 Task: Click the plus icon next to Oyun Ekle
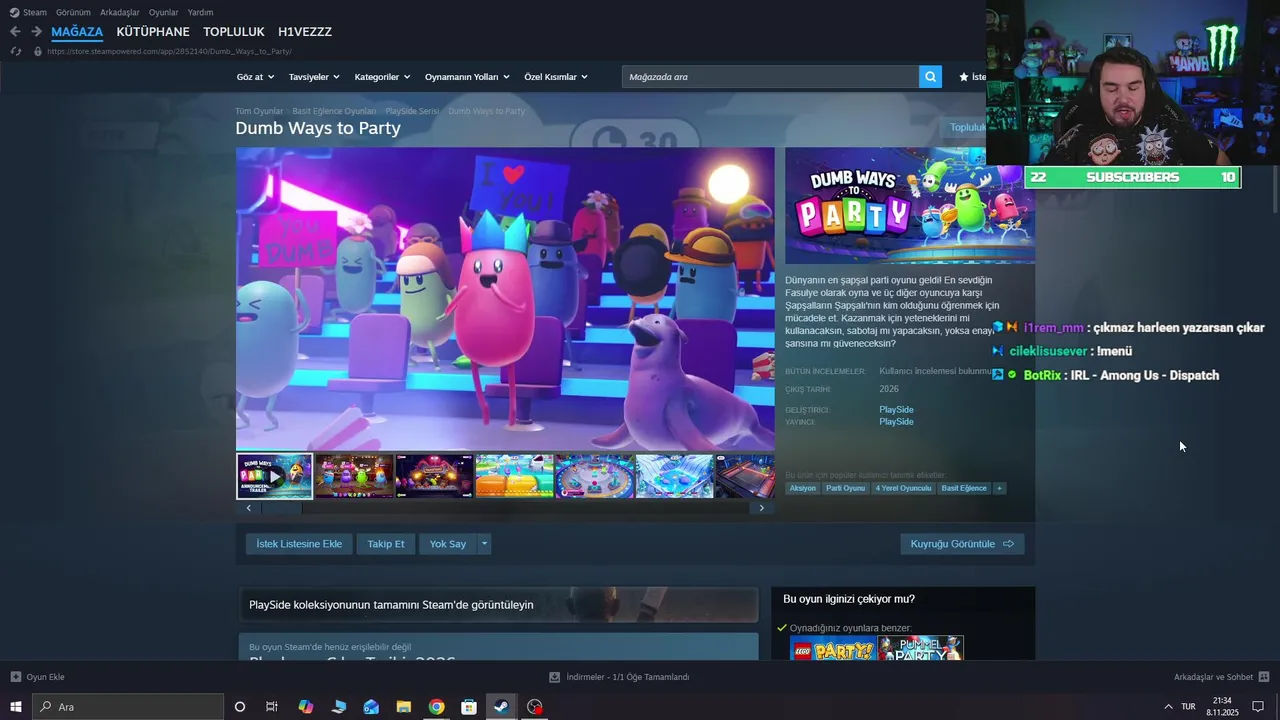coord(15,677)
